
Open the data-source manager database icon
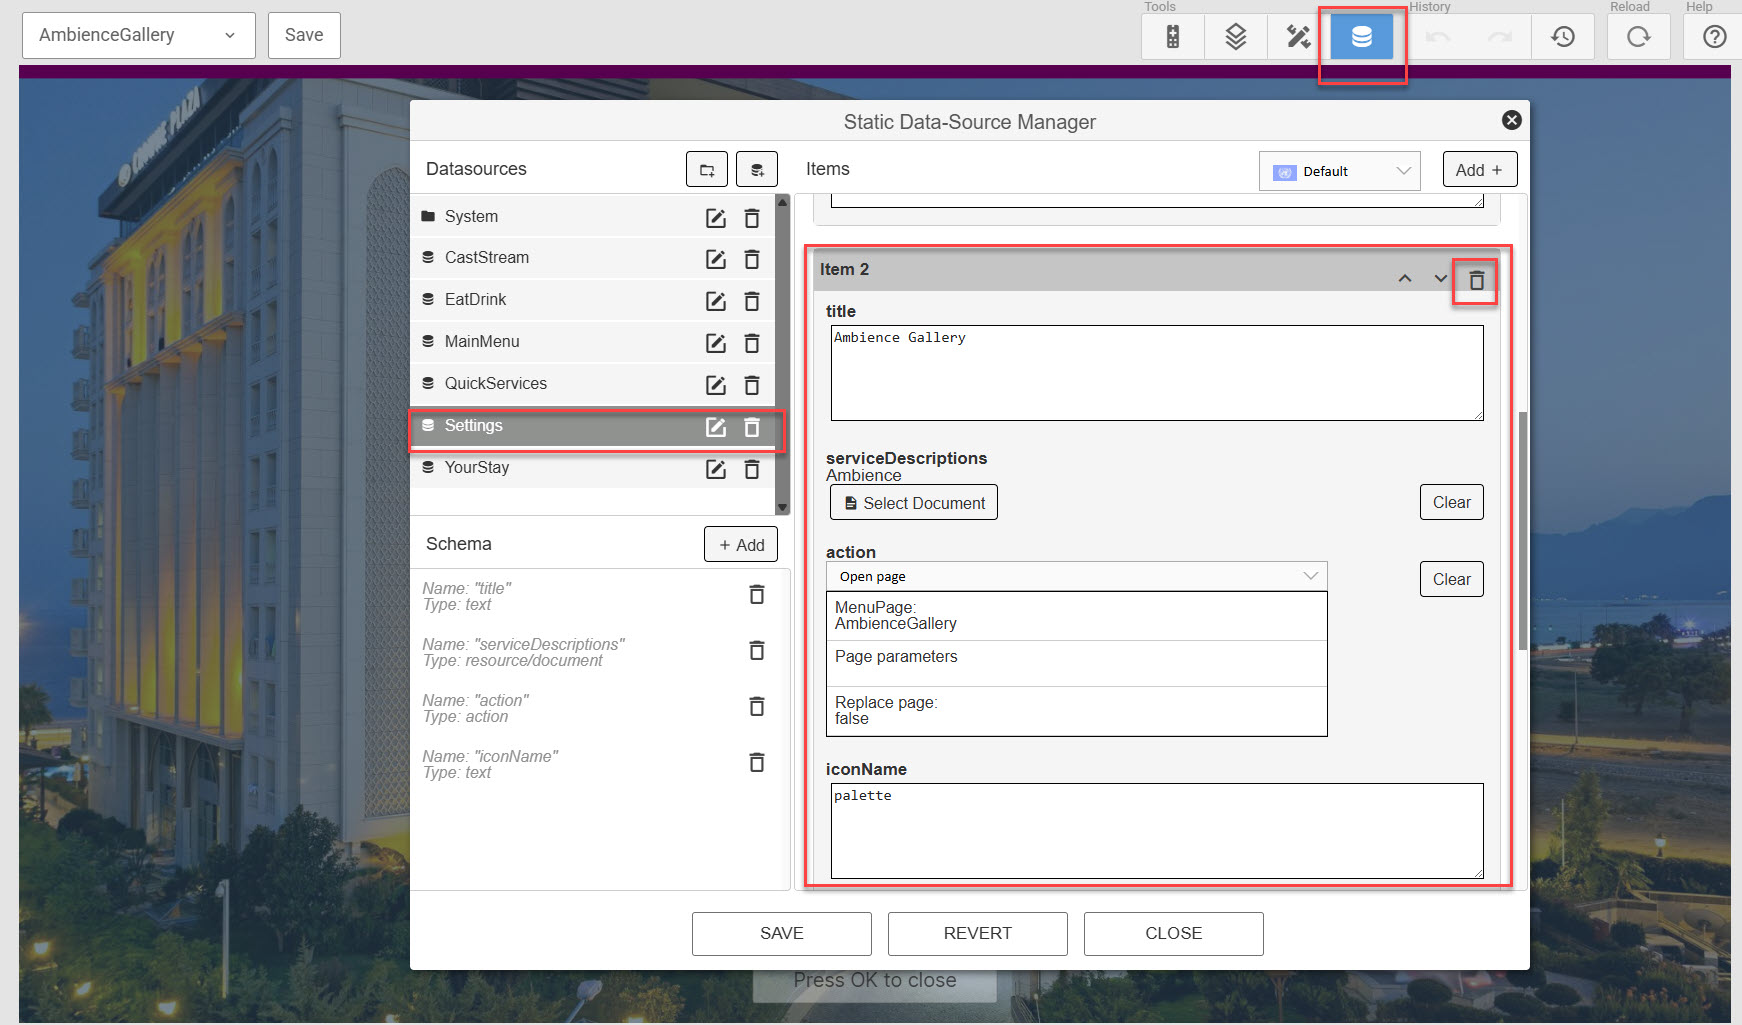[x=1361, y=37]
